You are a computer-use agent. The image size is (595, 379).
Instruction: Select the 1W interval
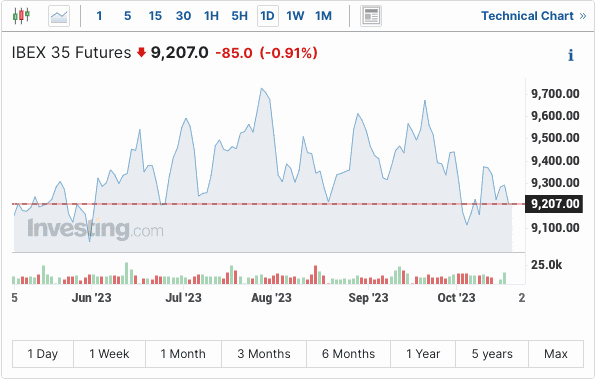point(295,16)
